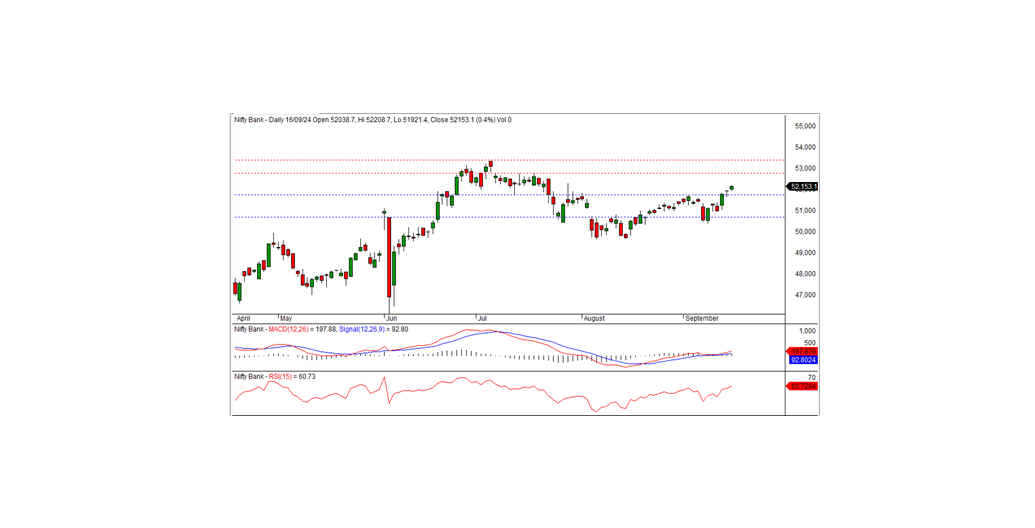Click the May label on time axis
The image size is (1035, 528).
[286, 318]
